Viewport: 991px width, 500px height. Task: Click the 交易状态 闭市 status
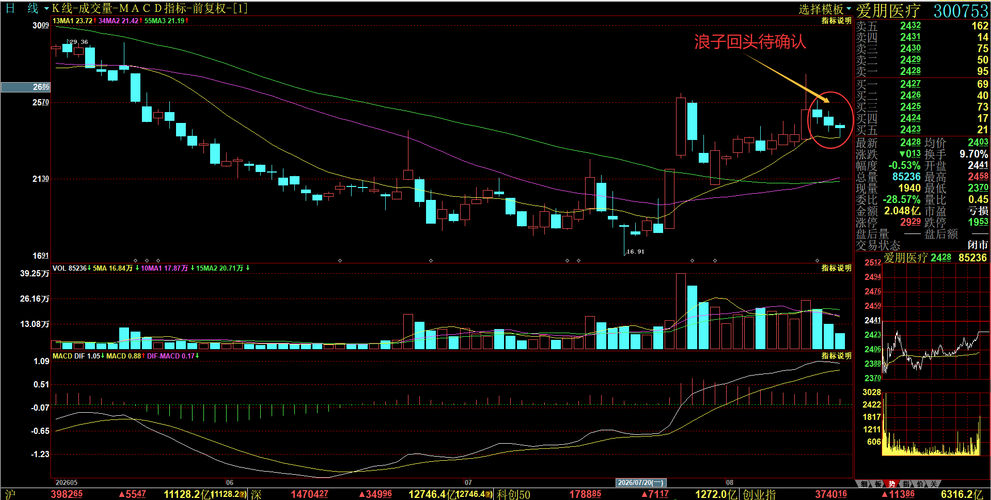click(x=979, y=245)
